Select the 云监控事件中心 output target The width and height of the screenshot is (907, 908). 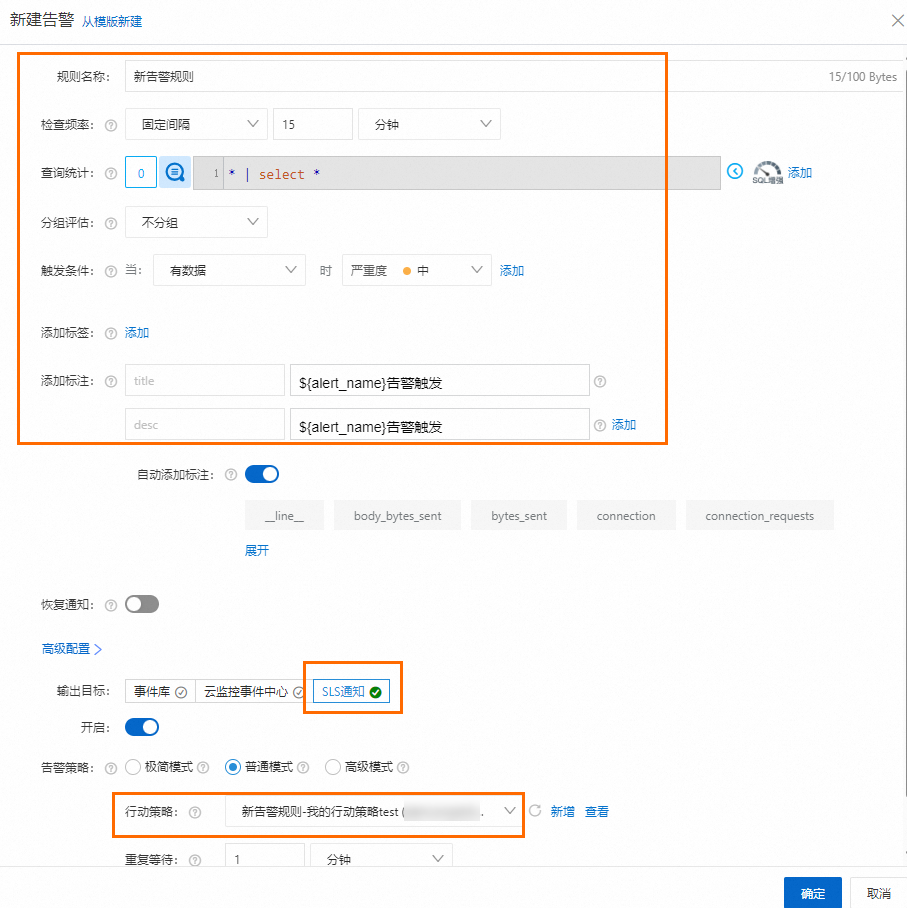click(x=253, y=691)
